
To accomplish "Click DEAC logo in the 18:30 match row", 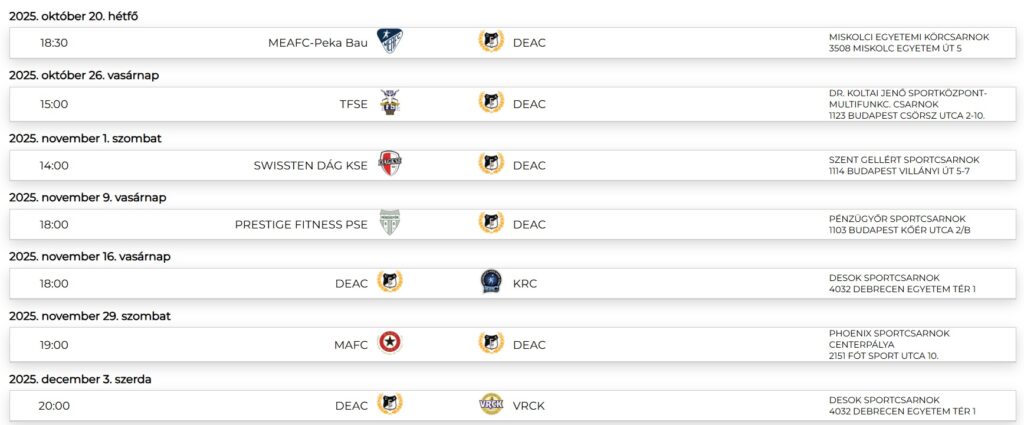I will click(x=491, y=42).
